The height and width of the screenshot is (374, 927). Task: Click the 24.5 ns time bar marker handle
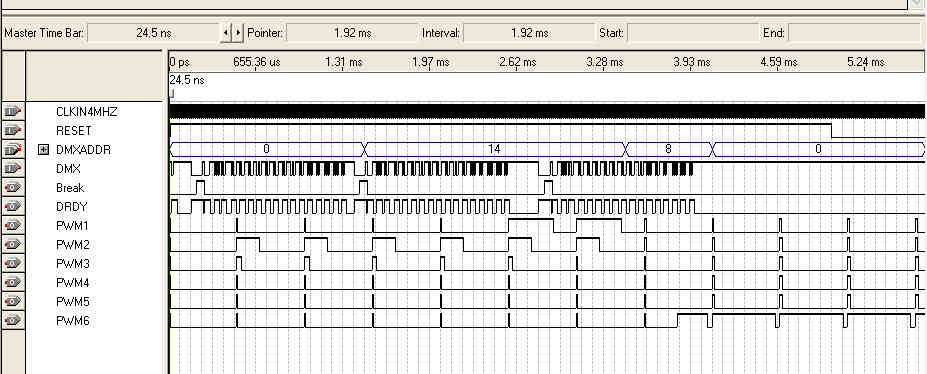171,93
